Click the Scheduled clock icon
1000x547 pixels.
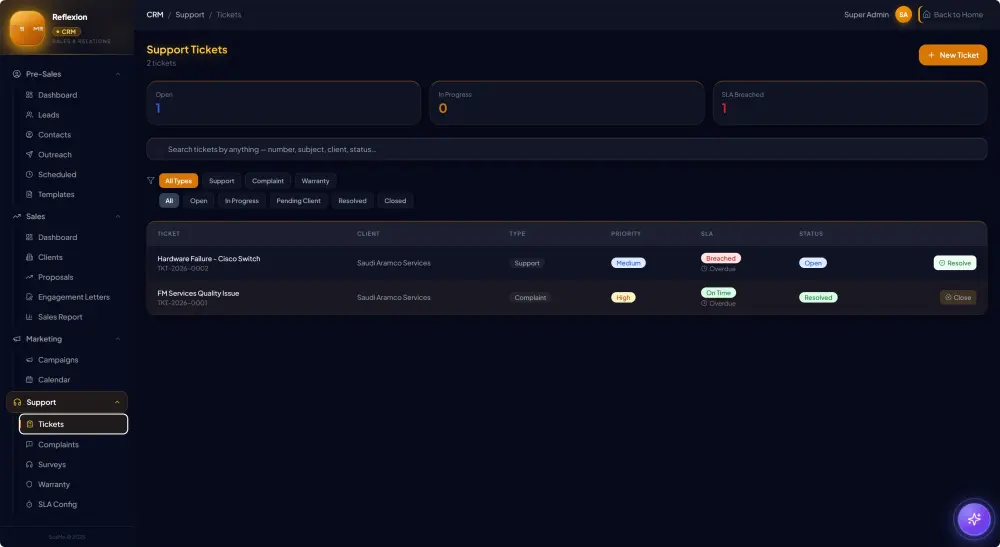pos(29,174)
